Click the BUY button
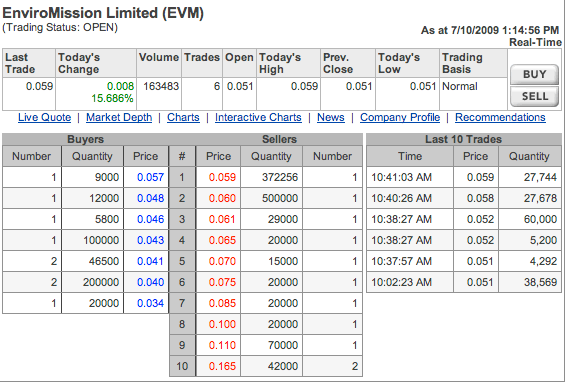The image size is (565, 383). (534, 74)
